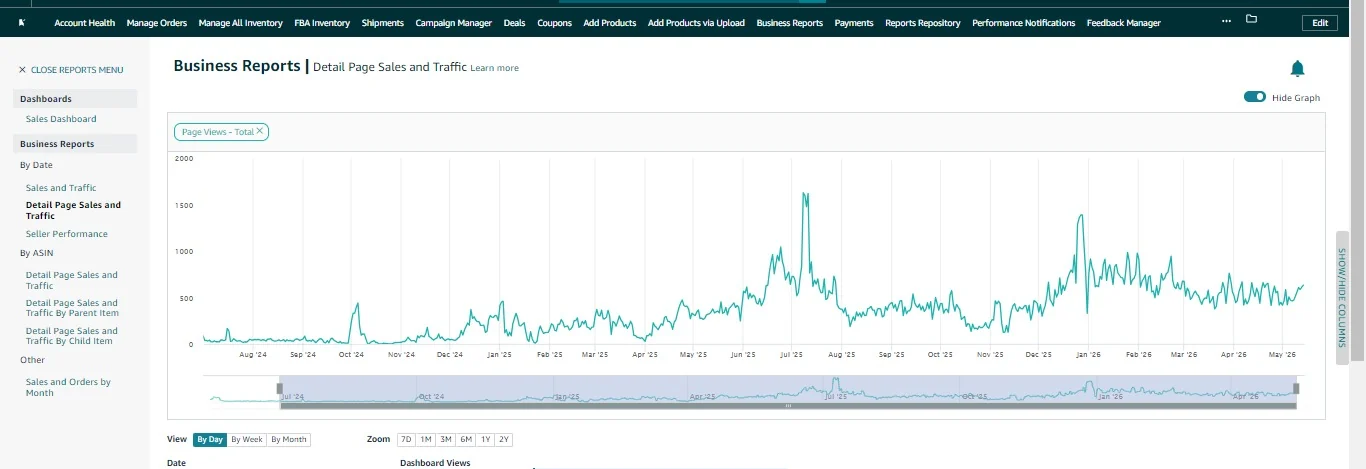This screenshot has height=469, width=1366.
Task: Click the Business Reports sidebar header
Action: pyautogui.click(x=75, y=144)
